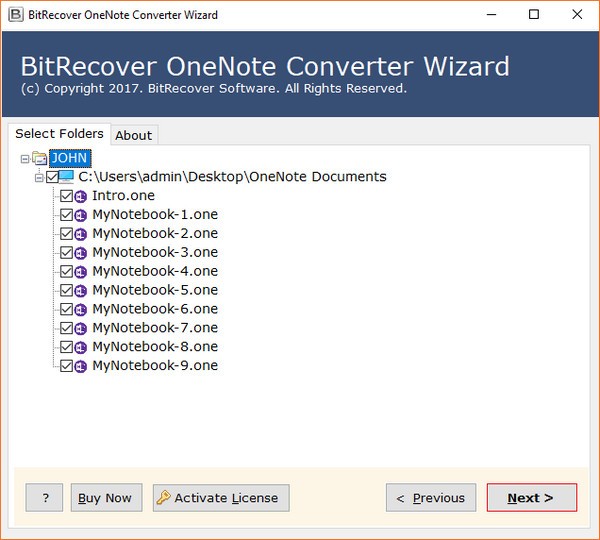Uncheck the MyNotebook-1.one checkbox
Screen dimensions: 600x540
(67, 215)
